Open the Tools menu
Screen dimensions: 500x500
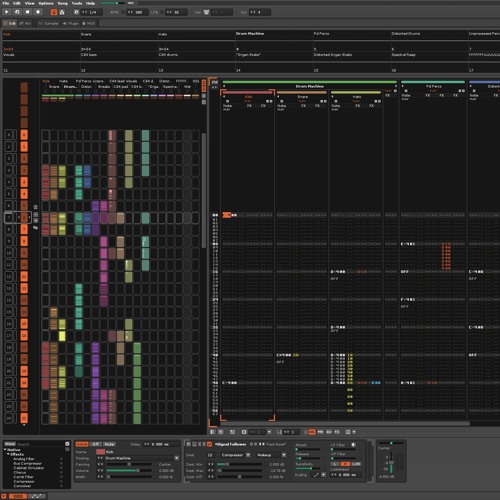tap(77, 3)
